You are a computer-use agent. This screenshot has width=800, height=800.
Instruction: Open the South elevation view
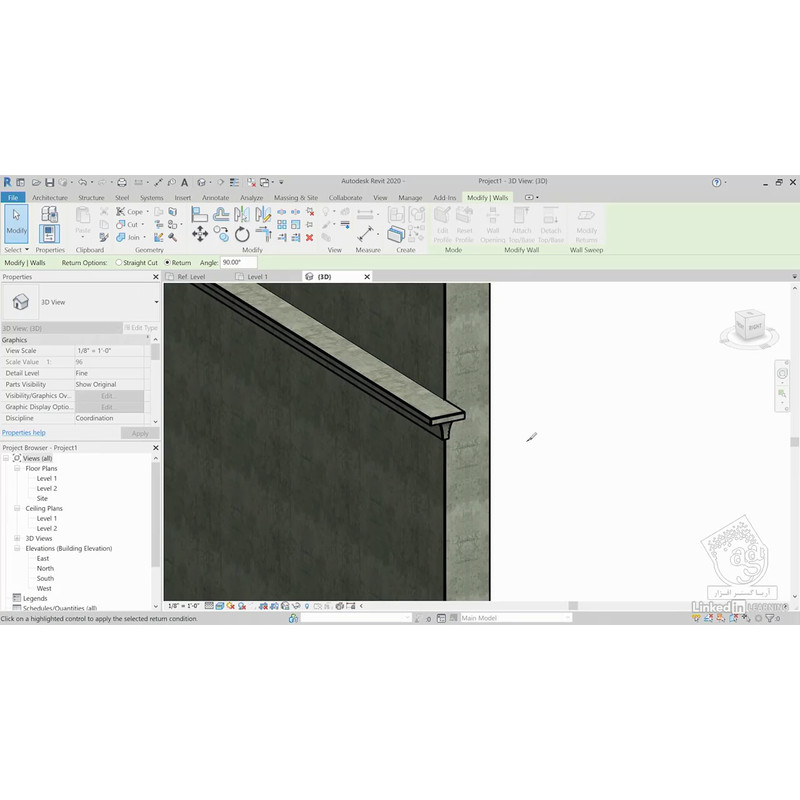point(46,578)
